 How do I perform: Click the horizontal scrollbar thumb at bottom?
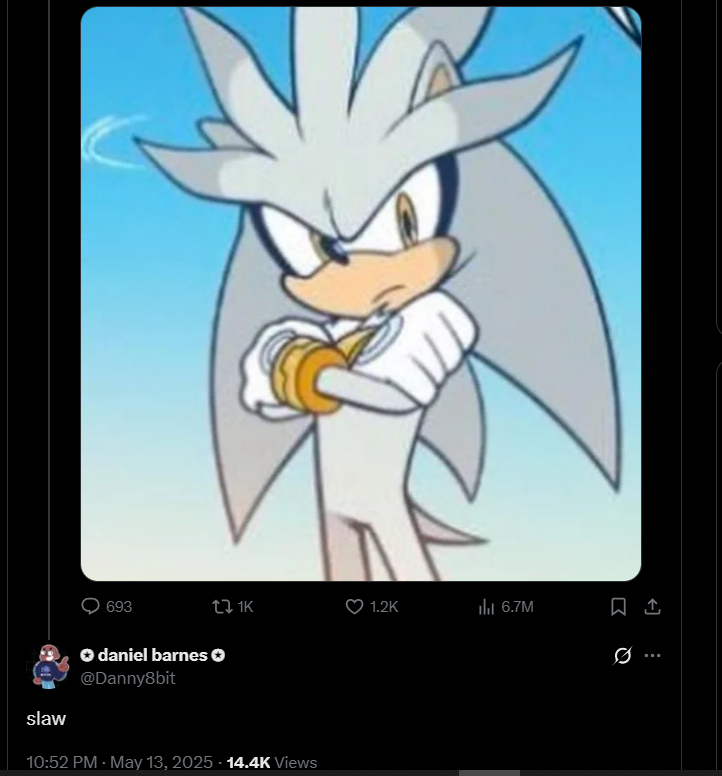coord(489,773)
